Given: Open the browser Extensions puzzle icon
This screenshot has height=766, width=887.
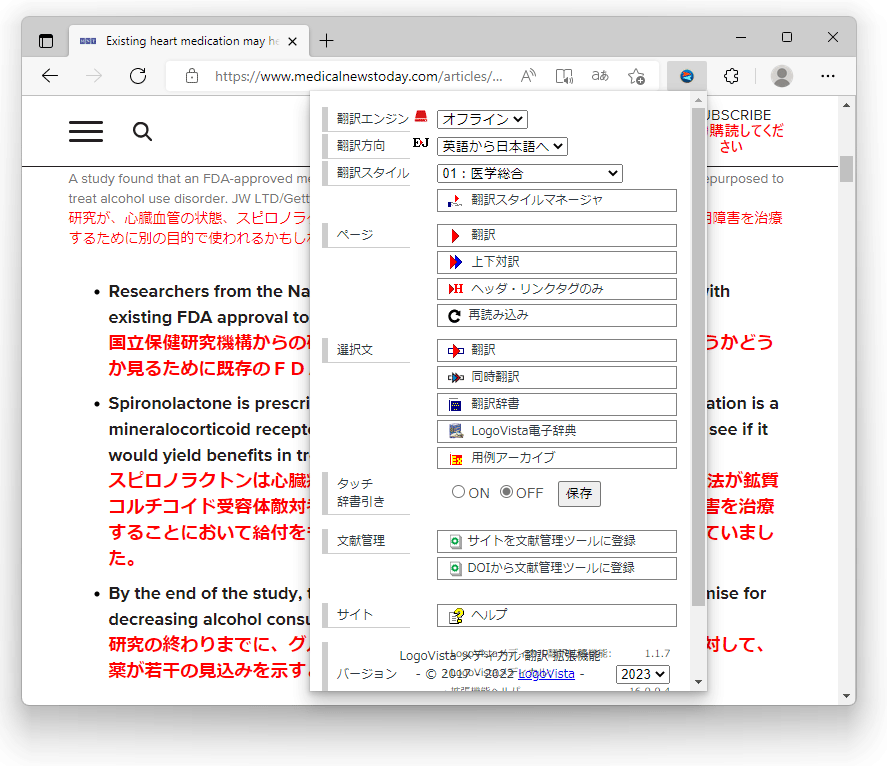Looking at the screenshot, I should click(x=732, y=76).
